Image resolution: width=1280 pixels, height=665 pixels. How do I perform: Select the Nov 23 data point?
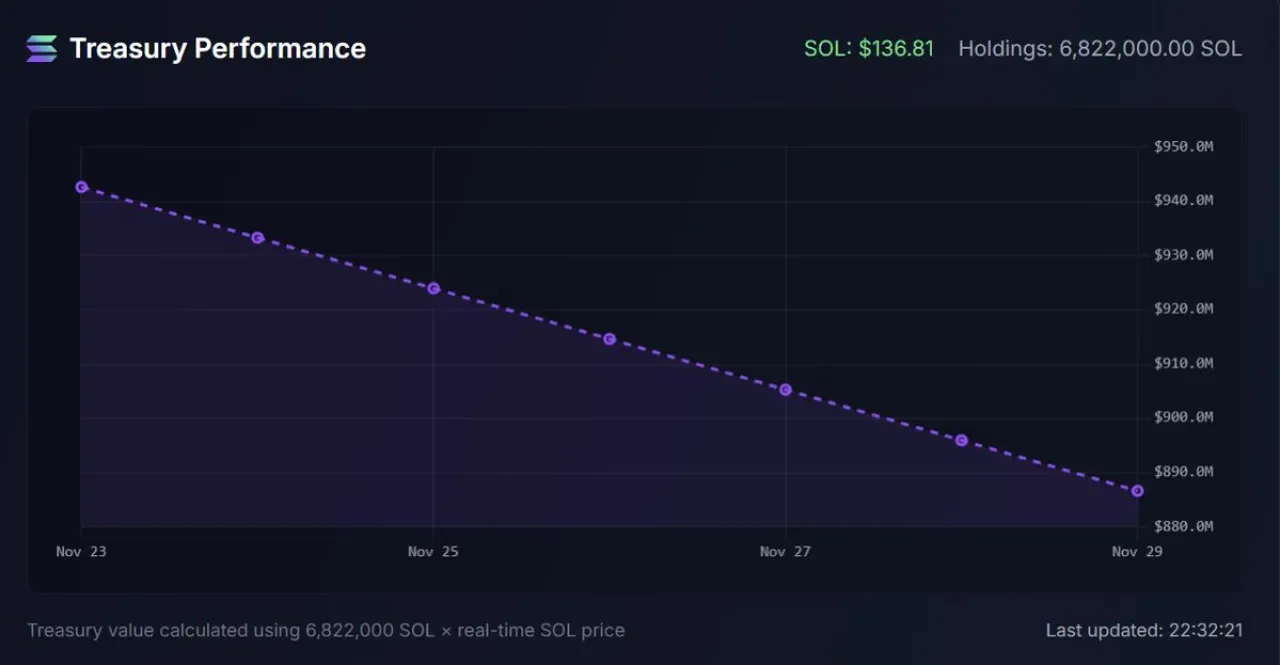[82, 187]
